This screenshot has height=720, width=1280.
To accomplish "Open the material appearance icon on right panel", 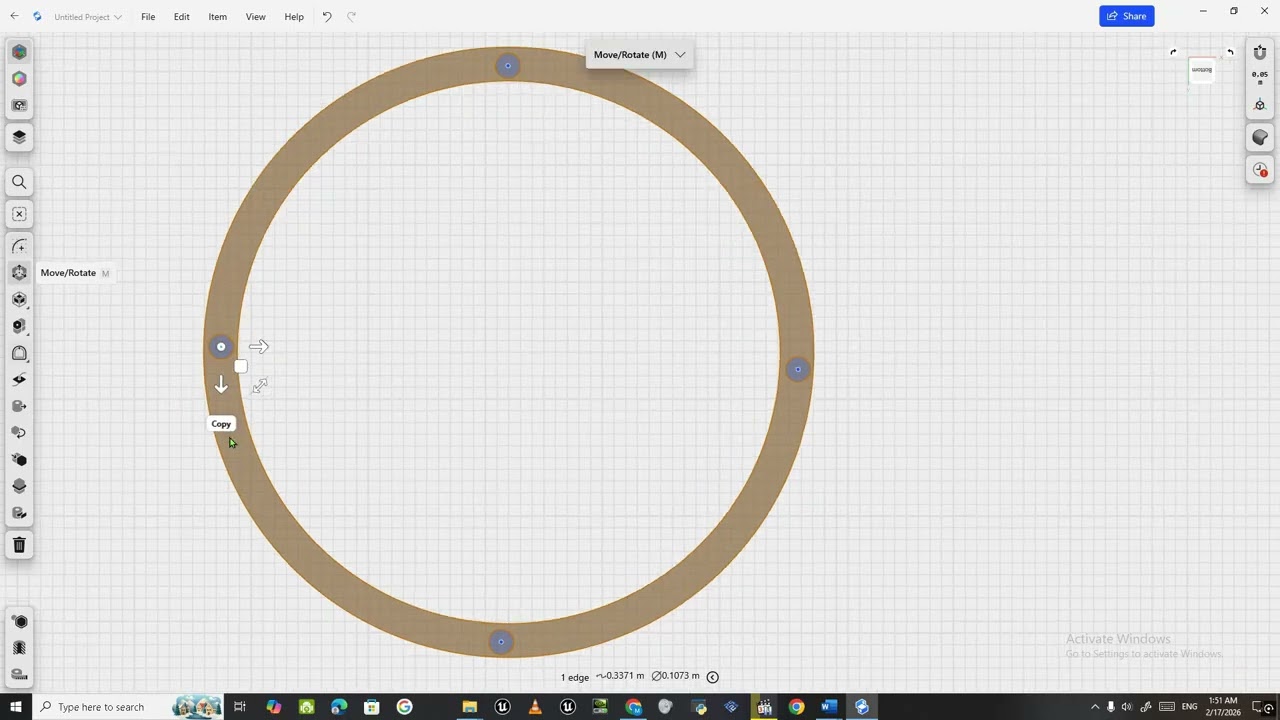I will [x=1260, y=138].
